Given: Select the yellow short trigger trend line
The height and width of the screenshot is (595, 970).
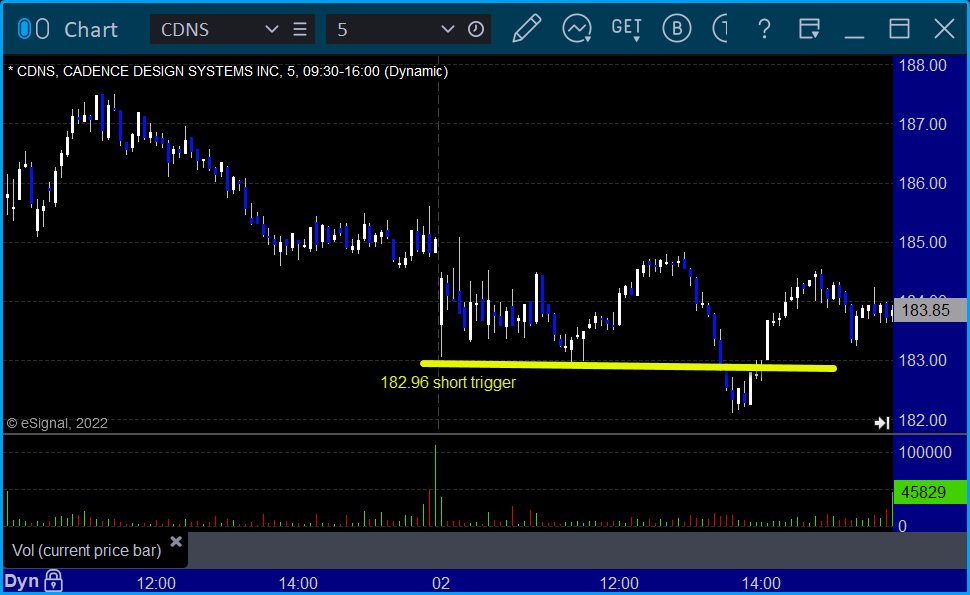Looking at the screenshot, I should 628,366.
